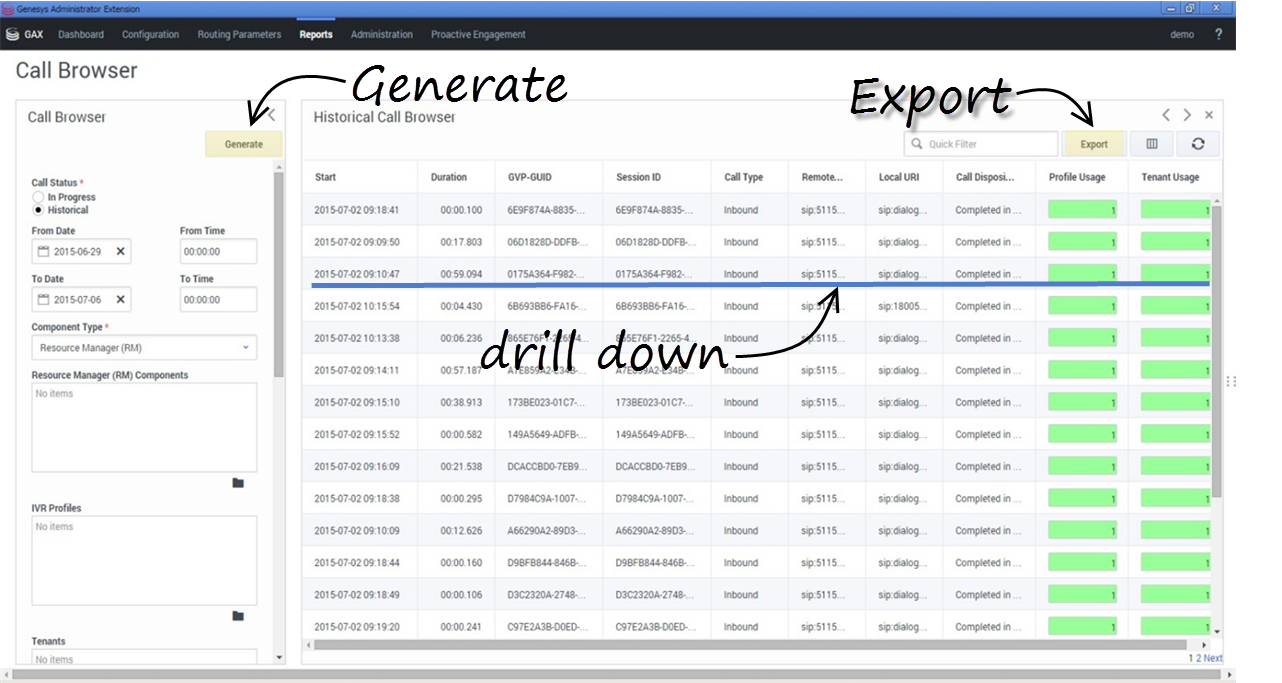The height and width of the screenshot is (683, 1282).
Task: Click the refresh icon in Historical Call Browser
Action: coord(1197,144)
